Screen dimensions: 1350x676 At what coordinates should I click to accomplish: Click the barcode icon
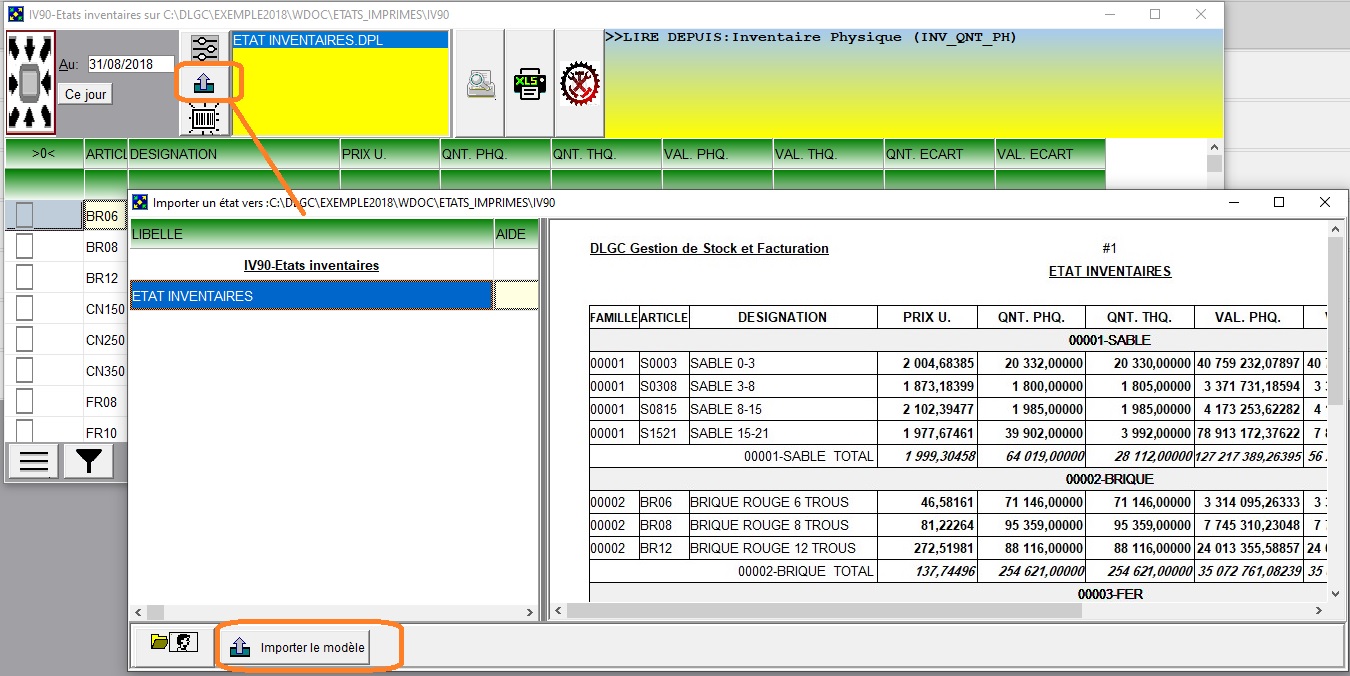204,119
